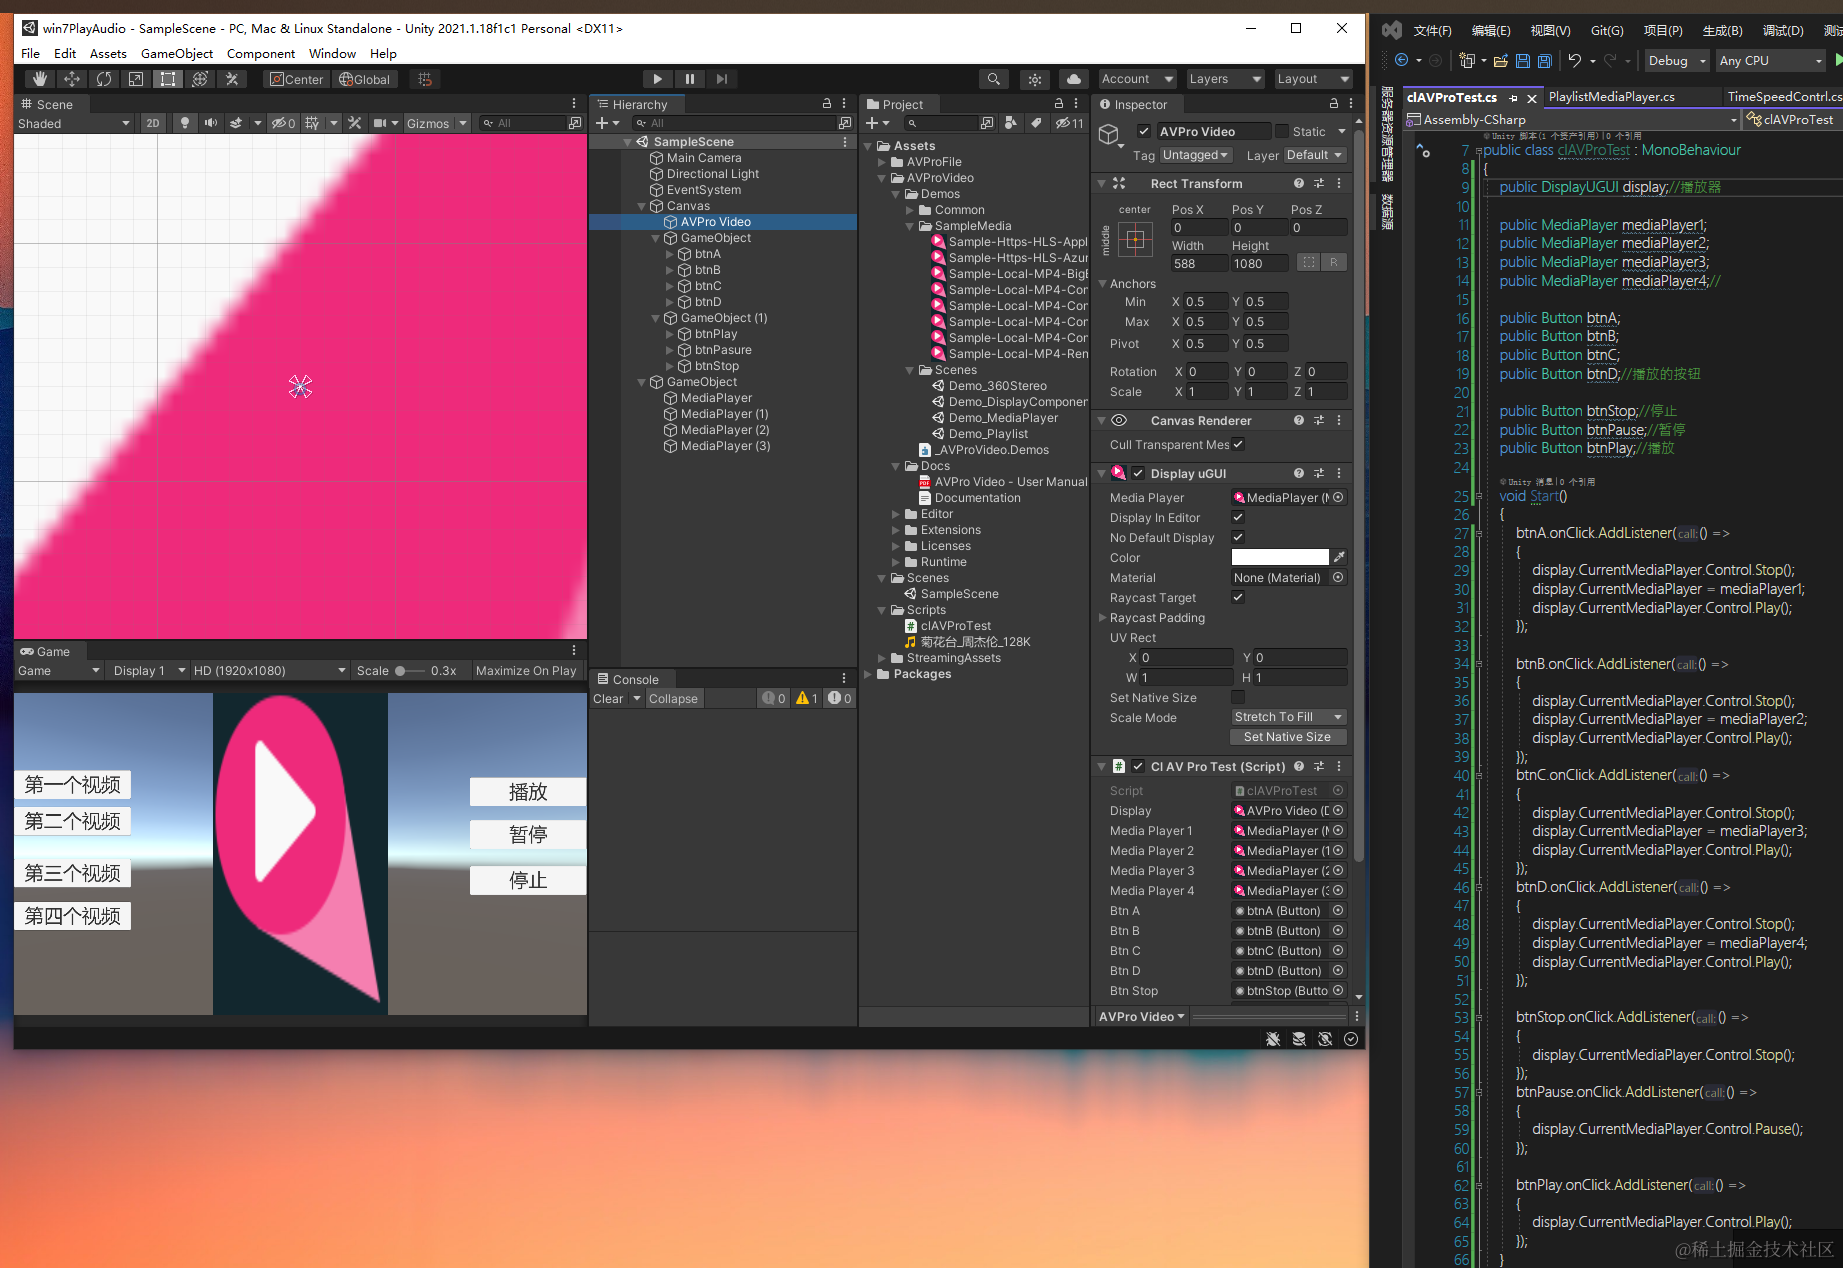Add new item with Hierarchy plus button

(x=602, y=123)
